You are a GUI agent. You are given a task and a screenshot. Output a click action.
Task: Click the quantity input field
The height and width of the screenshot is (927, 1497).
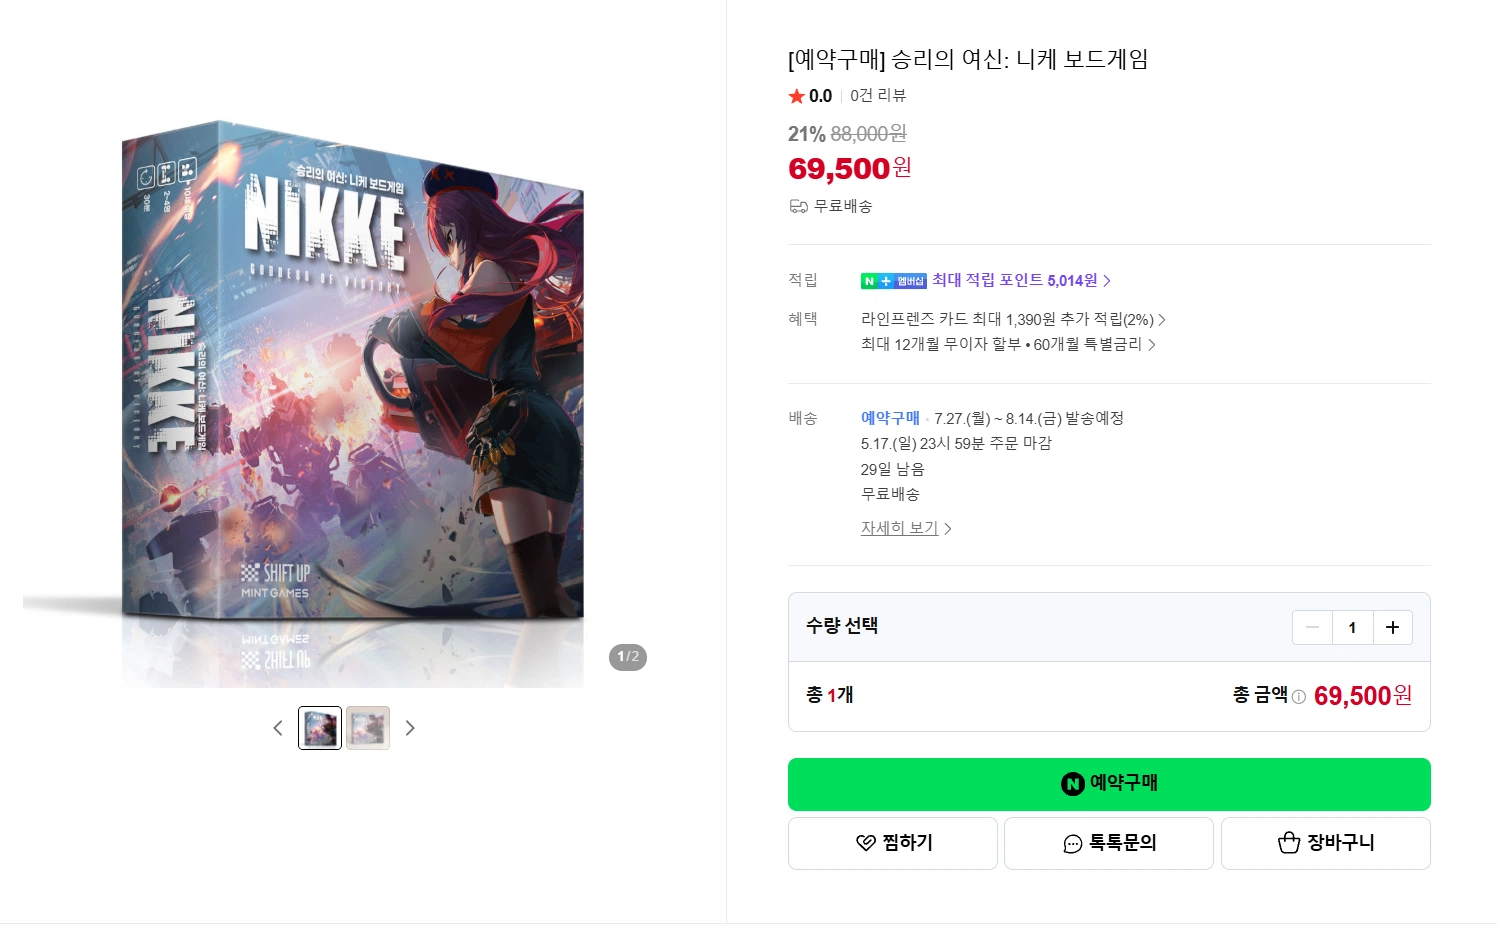(x=1352, y=628)
